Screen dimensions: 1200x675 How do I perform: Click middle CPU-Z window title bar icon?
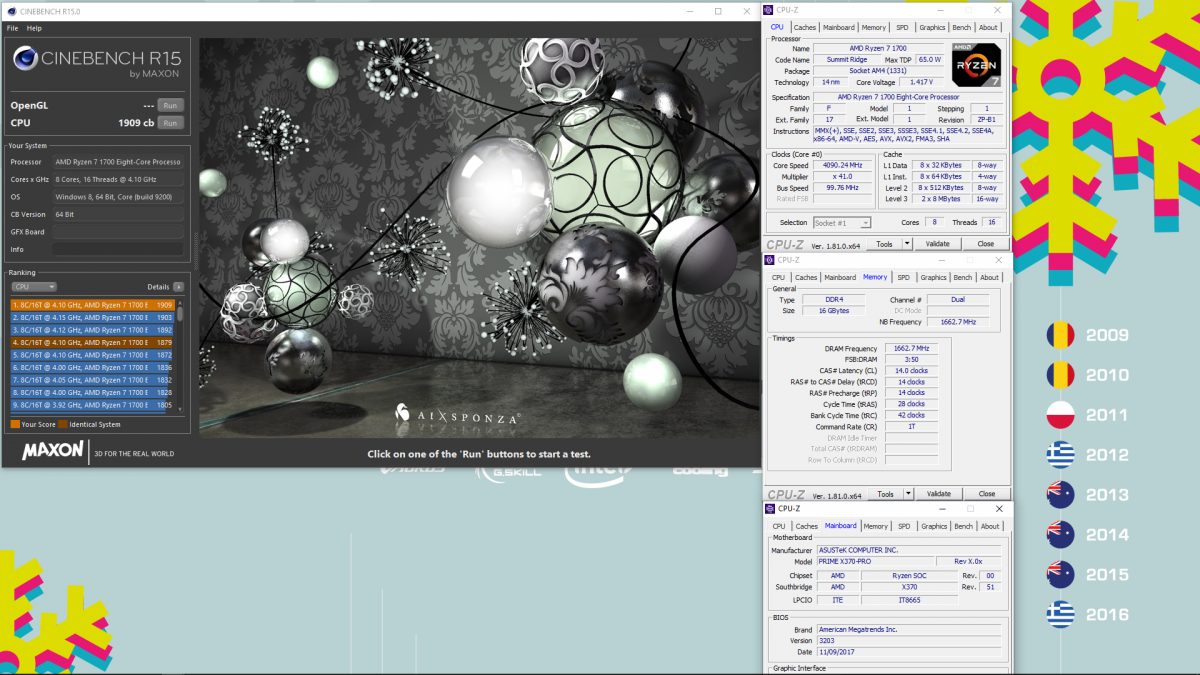[x=769, y=260]
